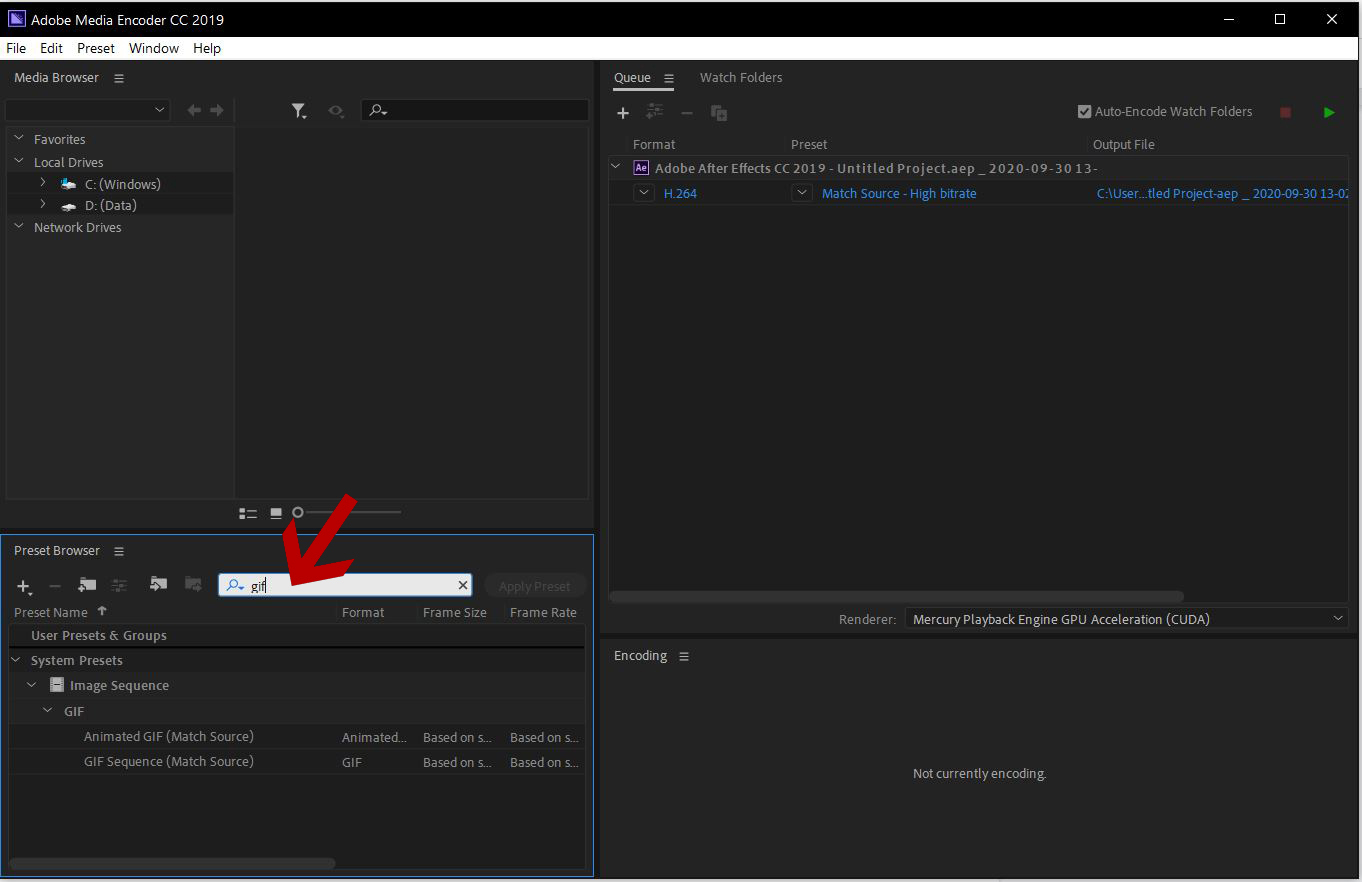
Task: Open the Renderer Mercury Playback Engine dropdown
Action: pyautogui.click(x=1126, y=619)
